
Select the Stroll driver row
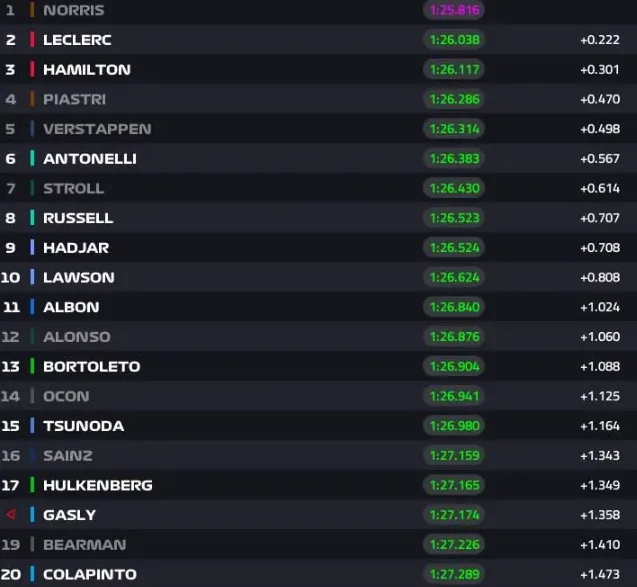318,188
